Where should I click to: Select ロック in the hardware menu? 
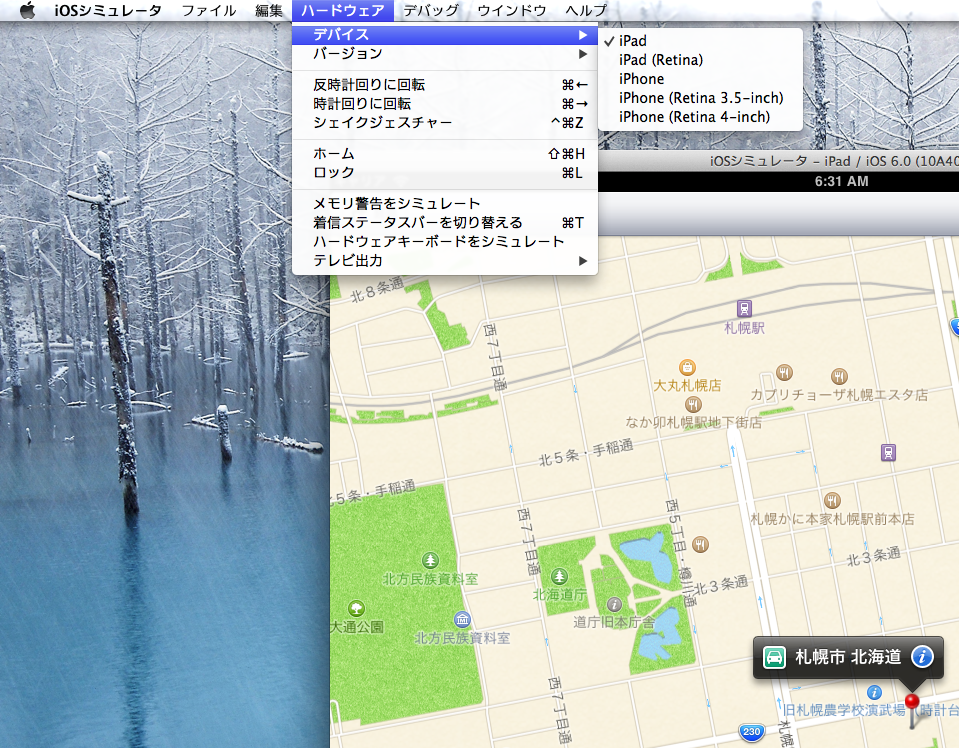coord(445,172)
